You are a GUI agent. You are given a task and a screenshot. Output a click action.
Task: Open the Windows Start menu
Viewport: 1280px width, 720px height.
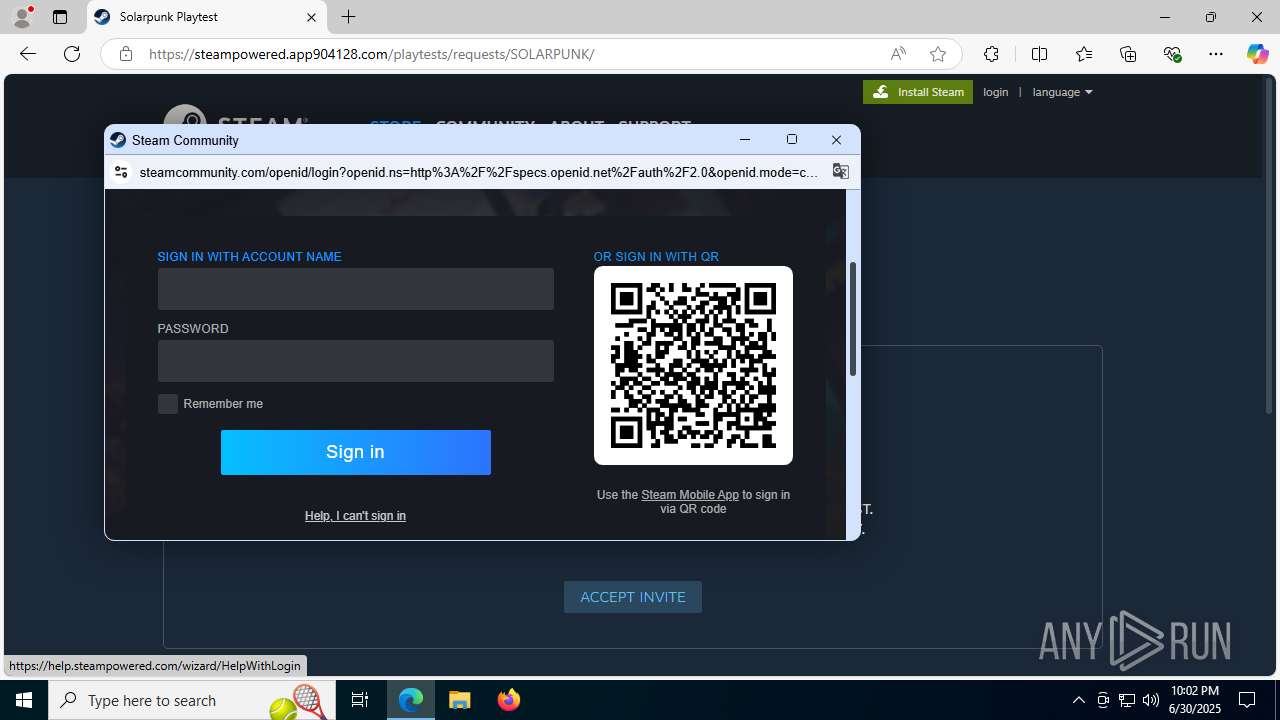[x=24, y=700]
